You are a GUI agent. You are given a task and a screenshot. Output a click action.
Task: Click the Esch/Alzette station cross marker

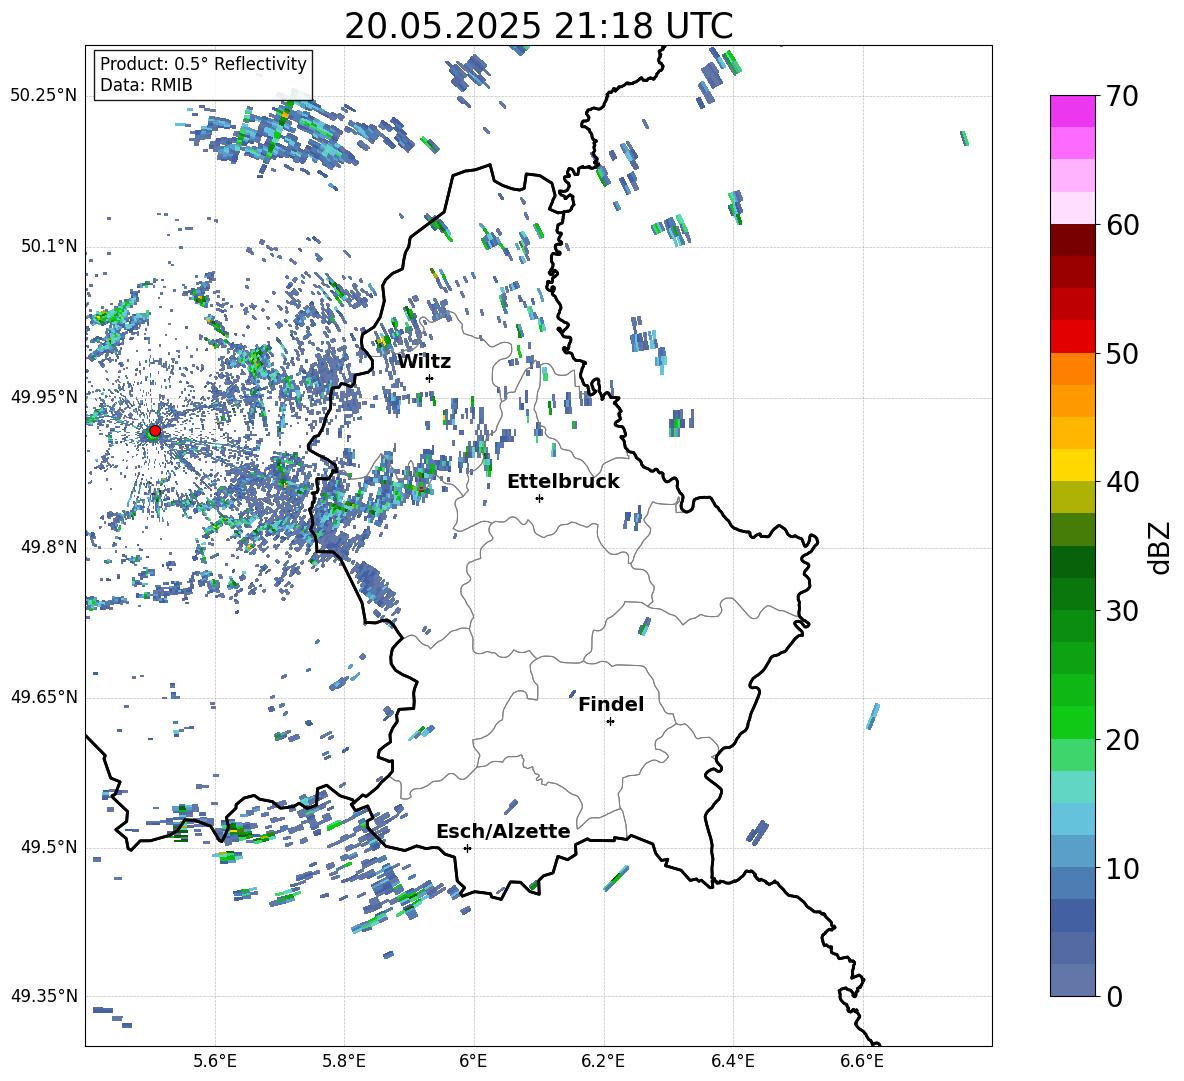click(467, 848)
